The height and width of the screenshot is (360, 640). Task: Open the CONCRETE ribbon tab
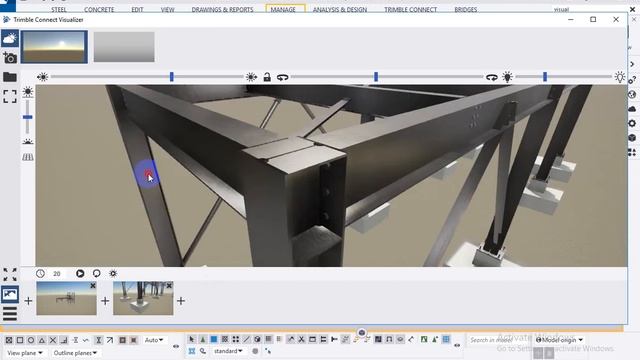click(x=99, y=9)
